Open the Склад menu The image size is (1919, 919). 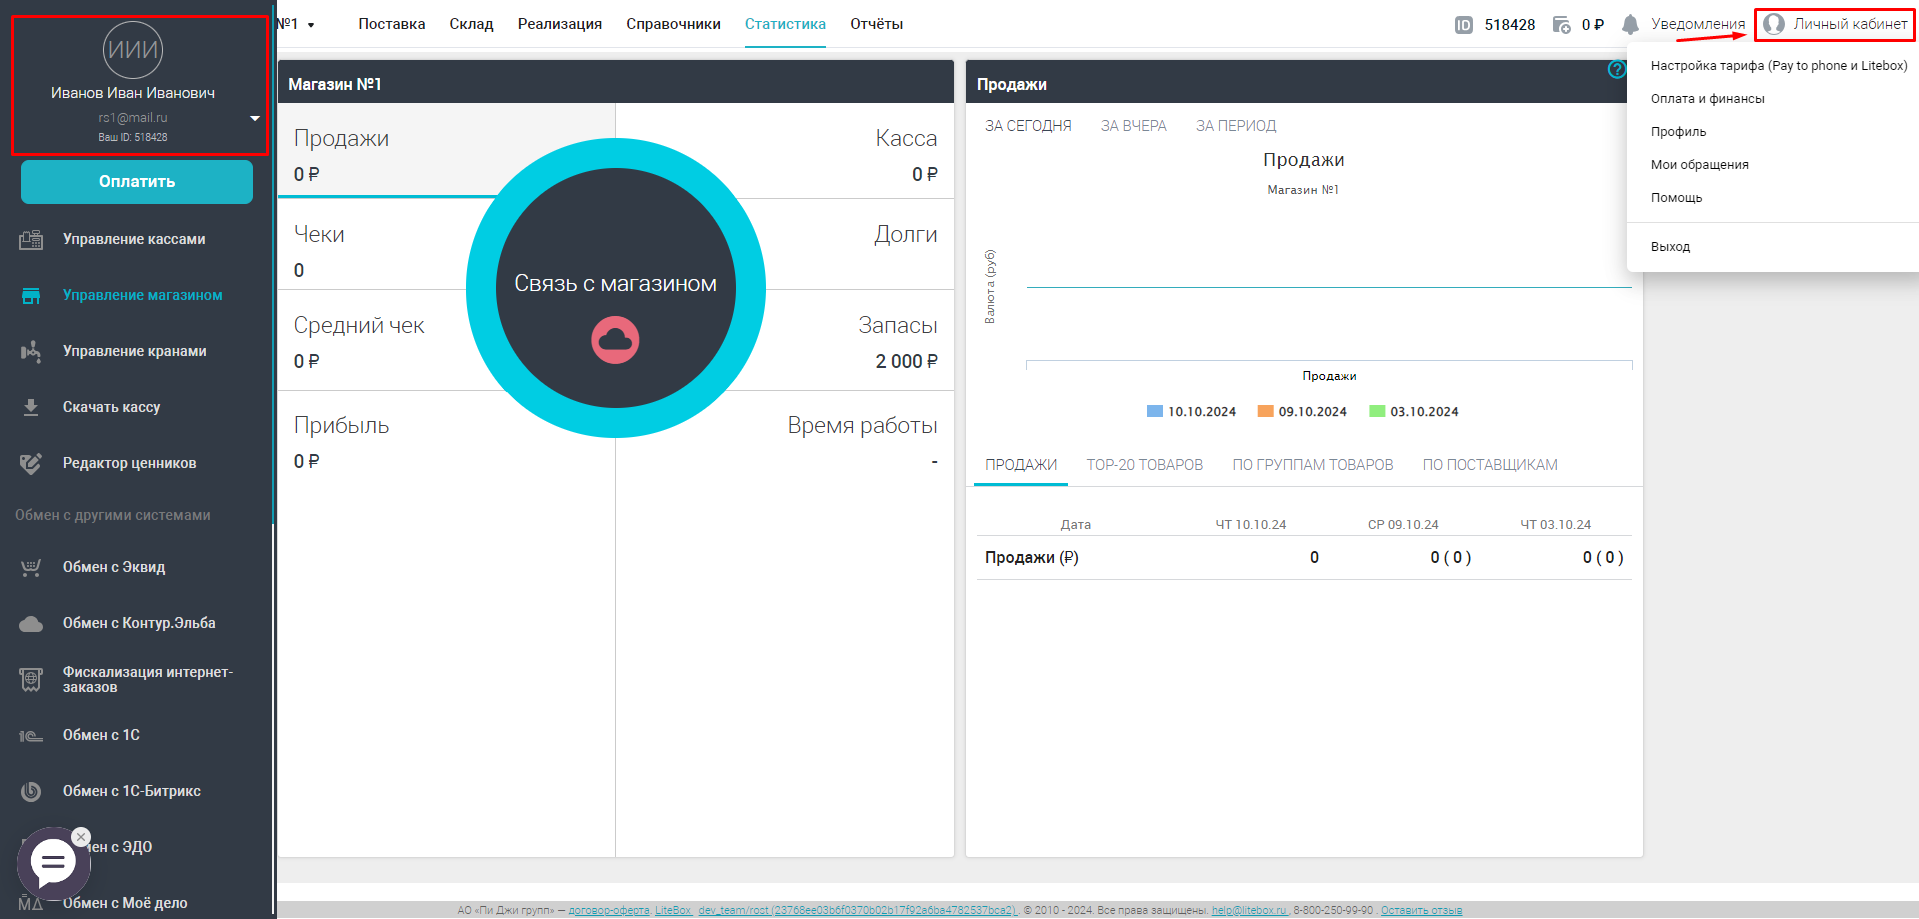[x=471, y=24]
